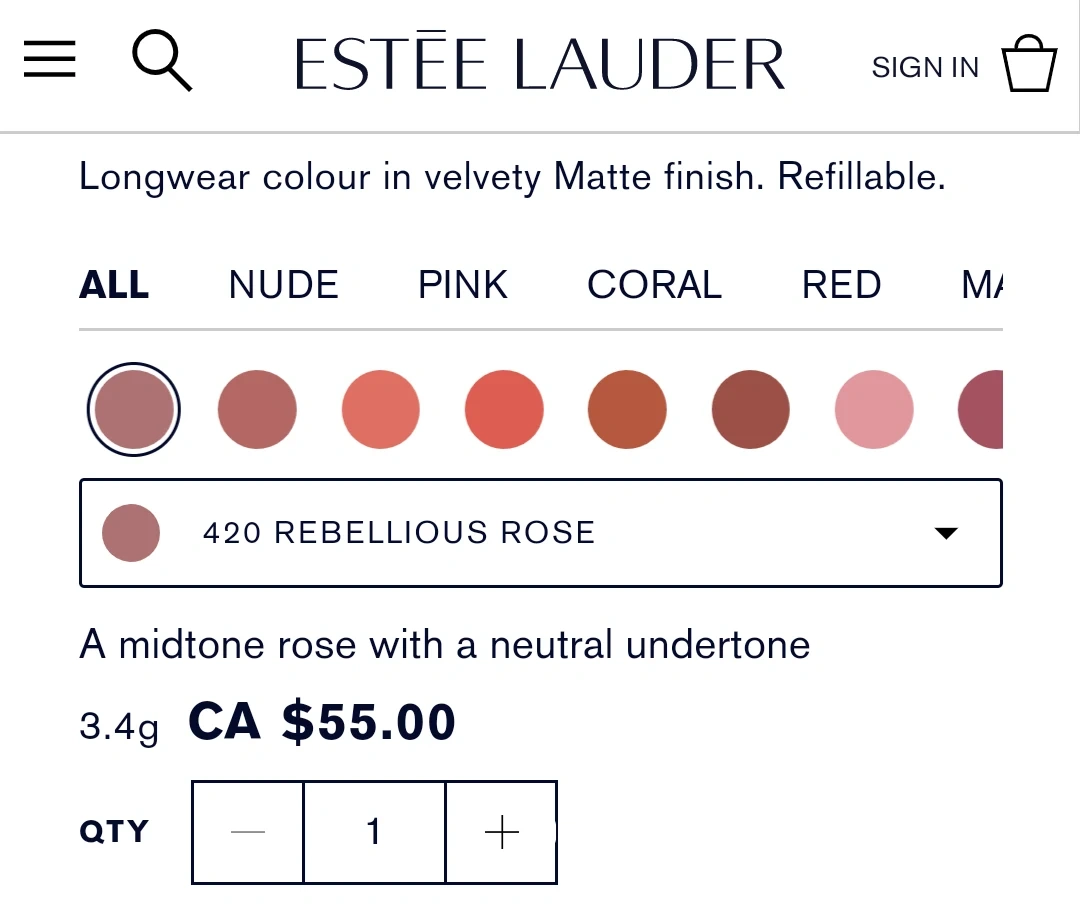Open the shopping bag icon

(1029, 64)
